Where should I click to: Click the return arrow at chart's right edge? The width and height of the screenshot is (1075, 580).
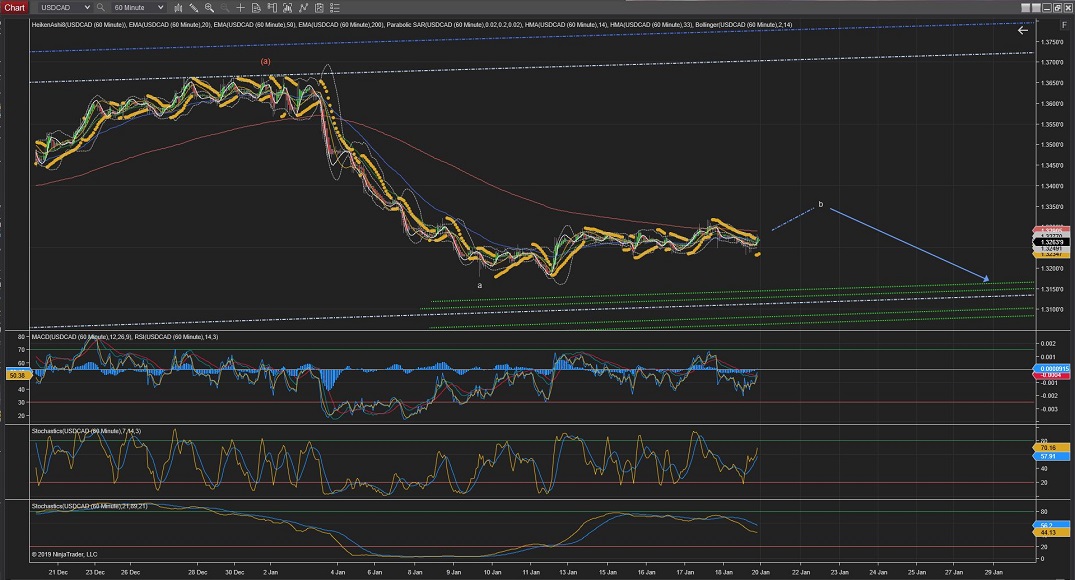coord(1023,30)
